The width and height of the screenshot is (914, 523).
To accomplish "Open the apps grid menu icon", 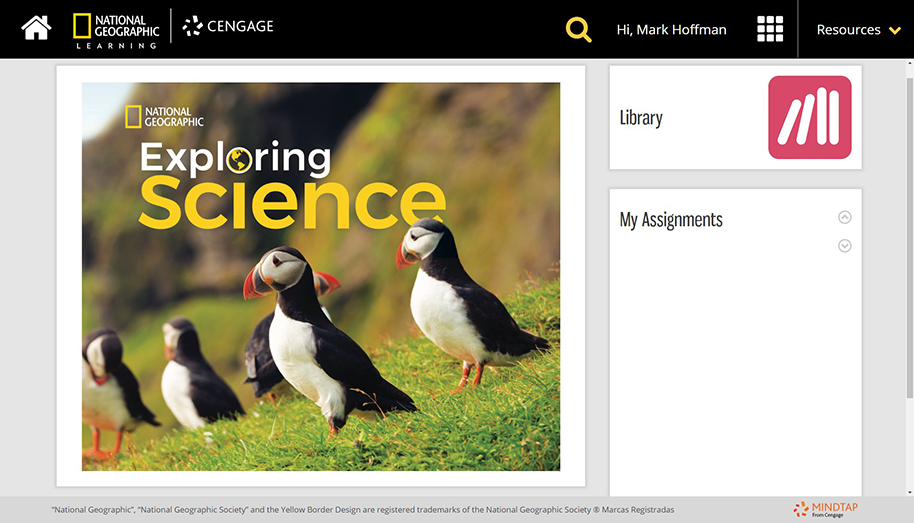I will tap(769, 29).
